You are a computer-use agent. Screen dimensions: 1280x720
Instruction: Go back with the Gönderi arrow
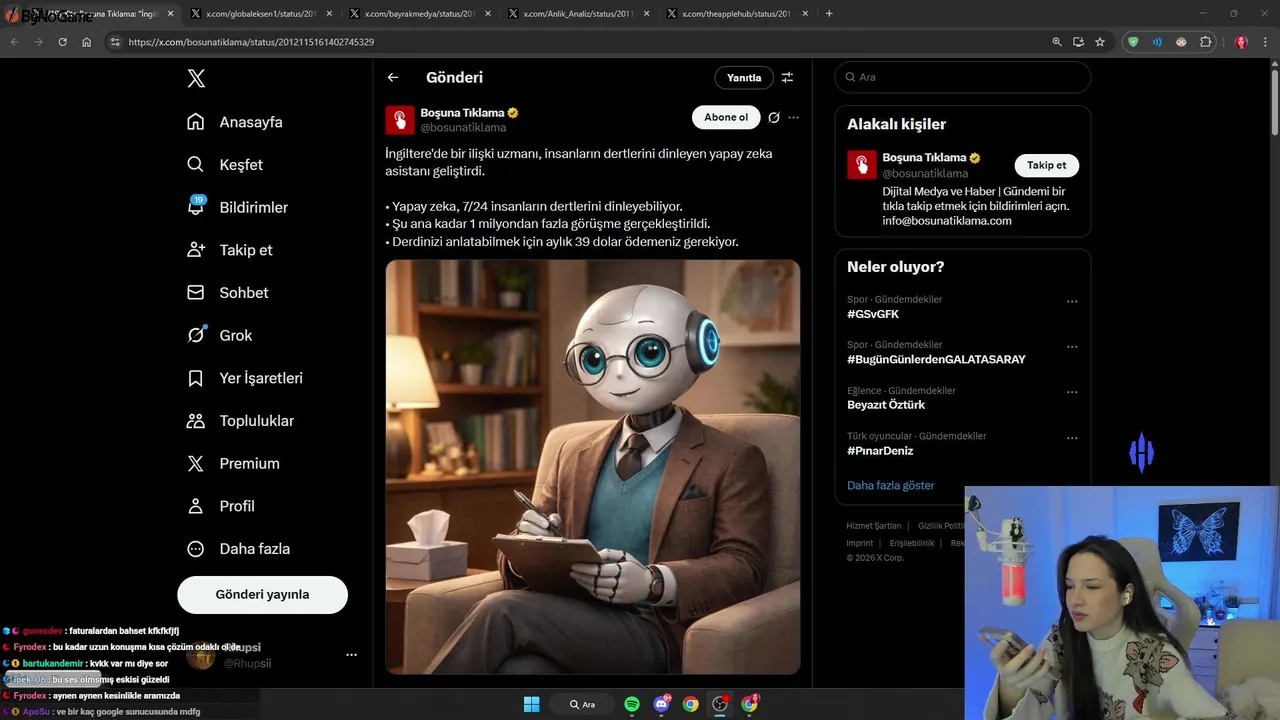[393, 77]
